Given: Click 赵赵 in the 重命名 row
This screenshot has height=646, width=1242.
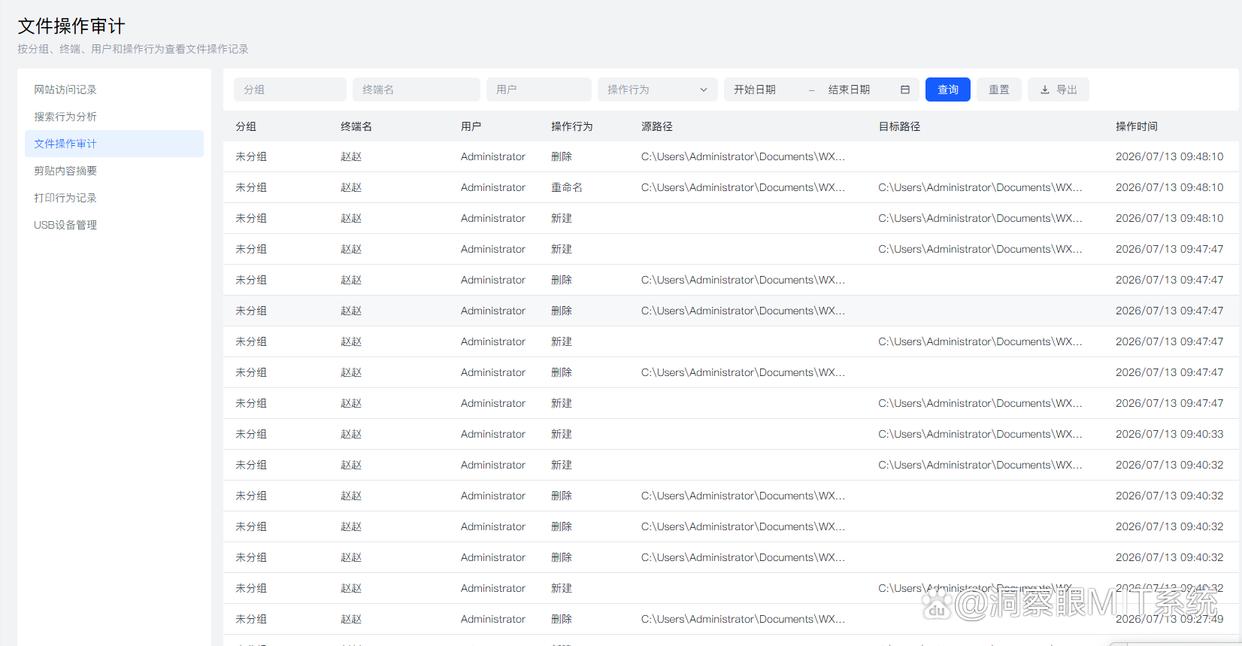Looking at the screenshot, I should pyautogui.click(x=351, y=188).
